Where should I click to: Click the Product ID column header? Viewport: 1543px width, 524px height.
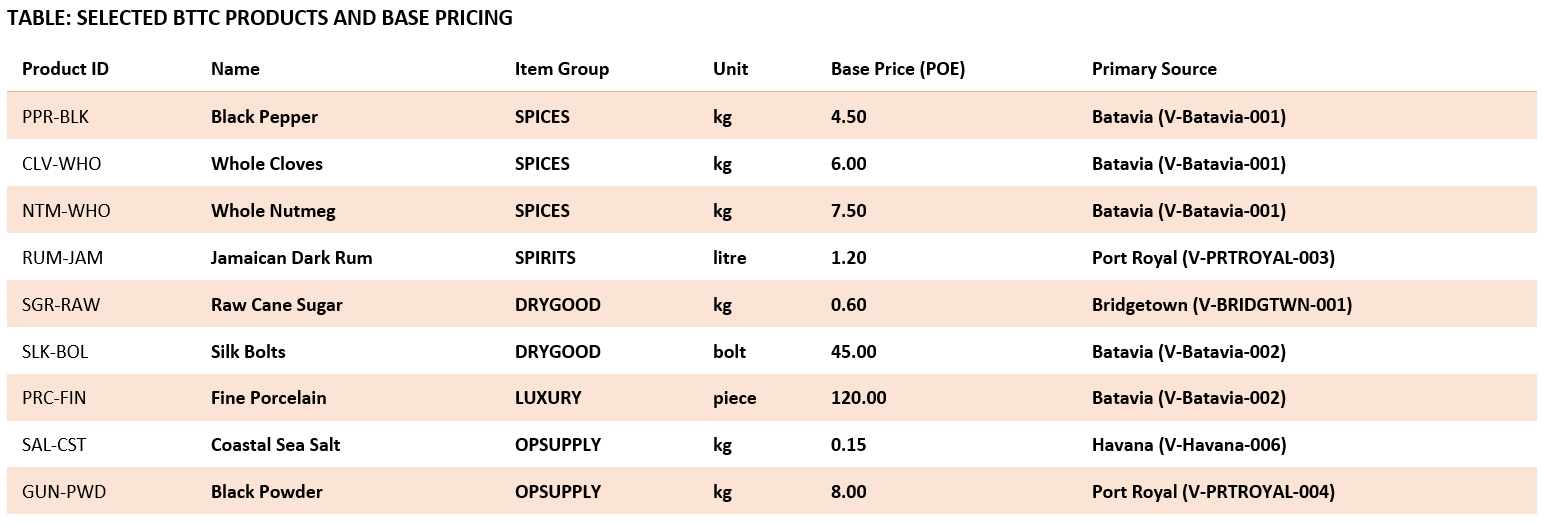tap(65, 69)
